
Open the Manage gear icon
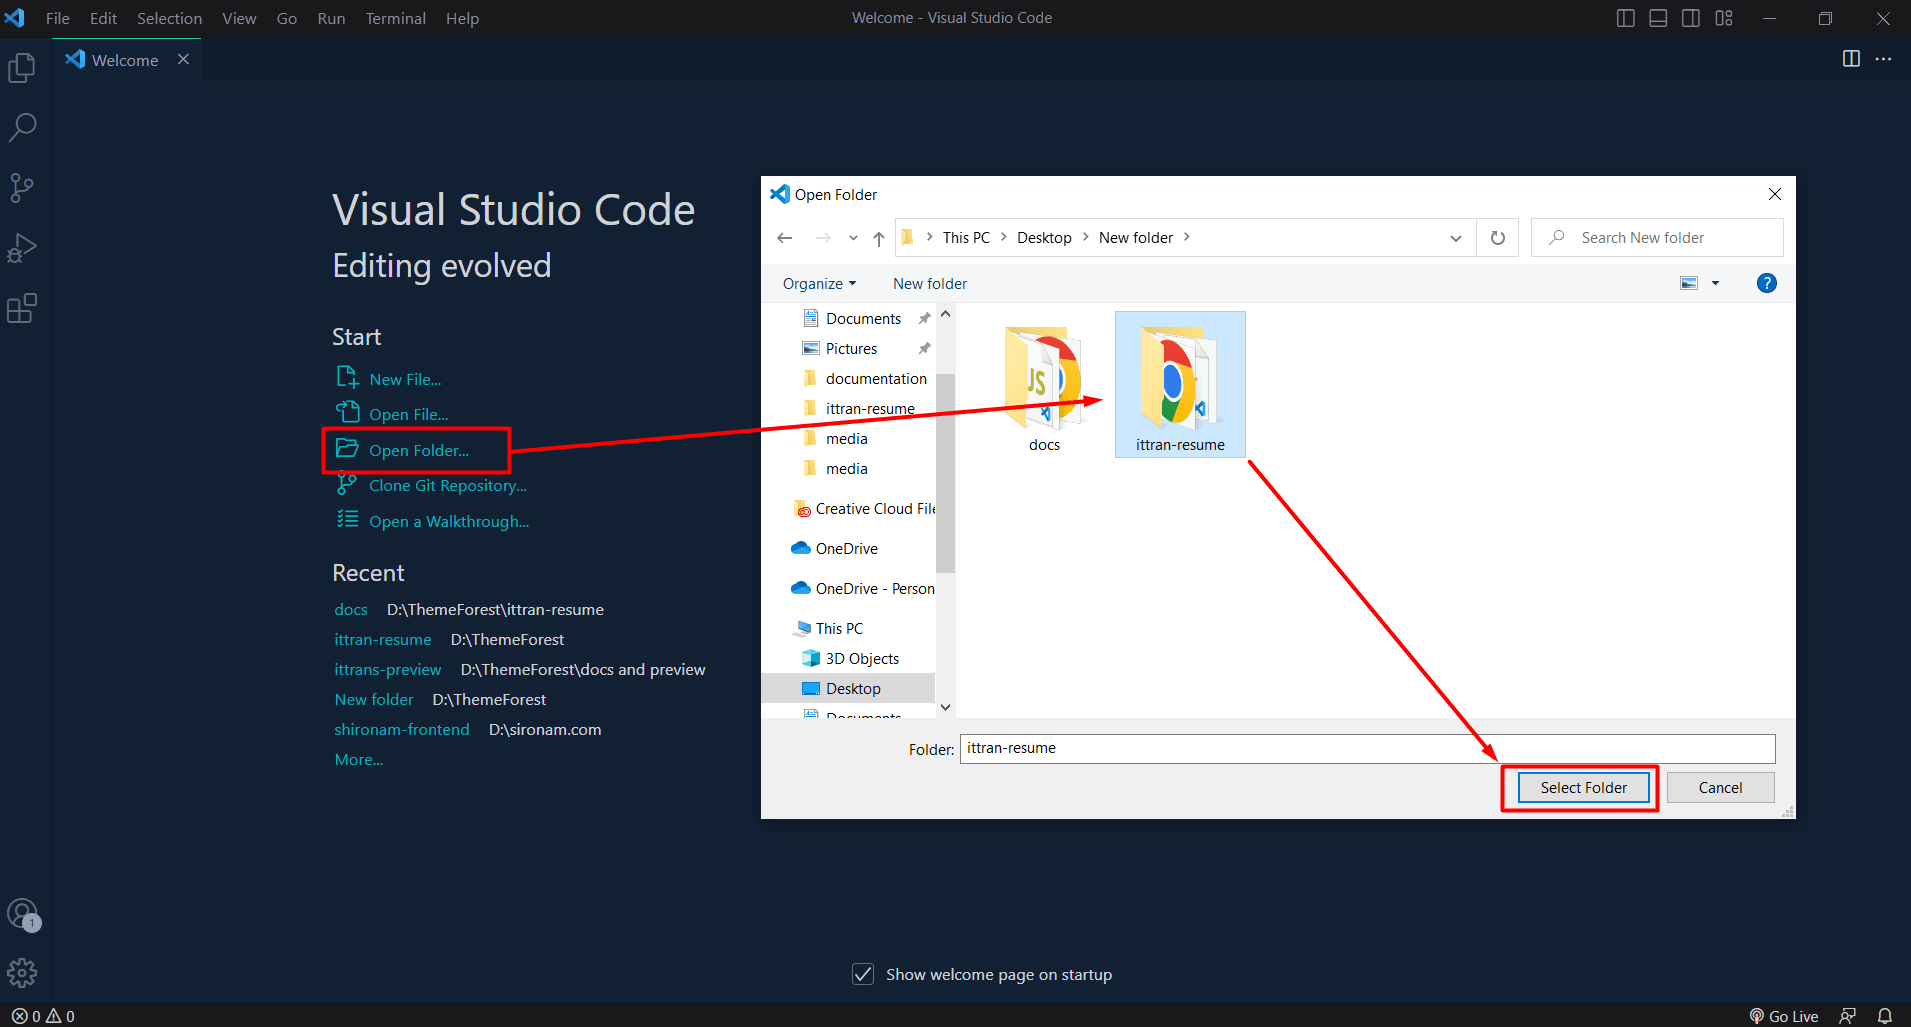pos(22,972)
